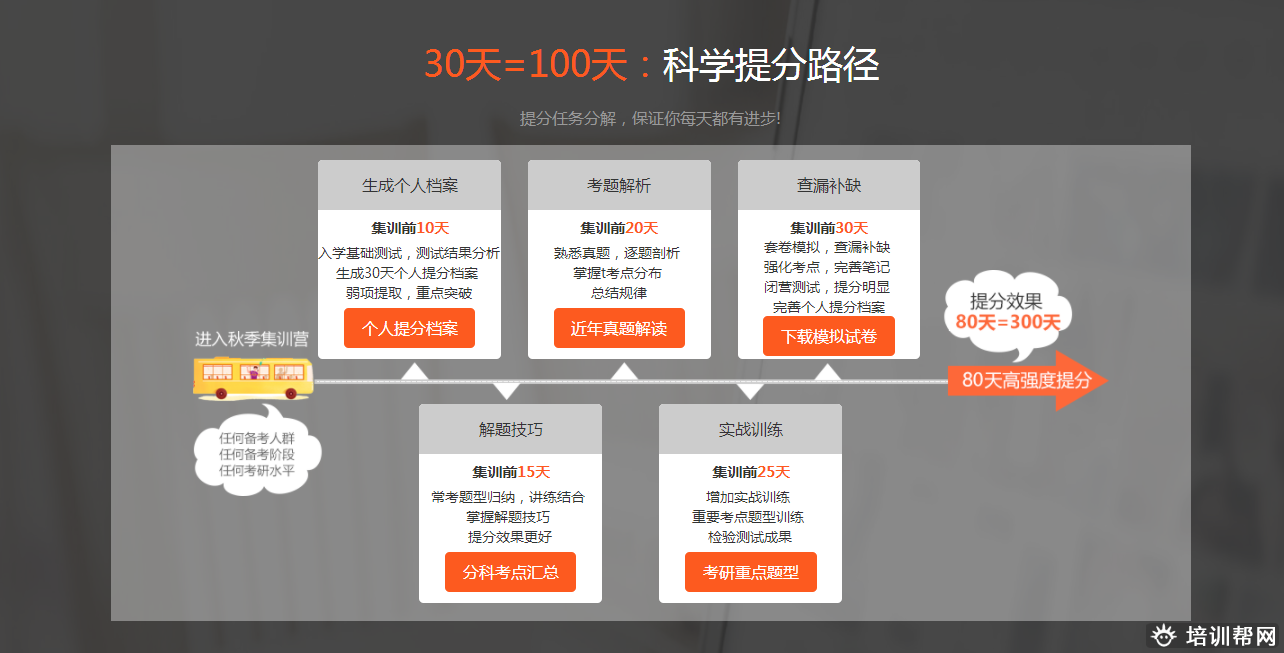Screen dimensions: 1284x653
Task: Select the 实战训练 card header
Action: (750, 429)
